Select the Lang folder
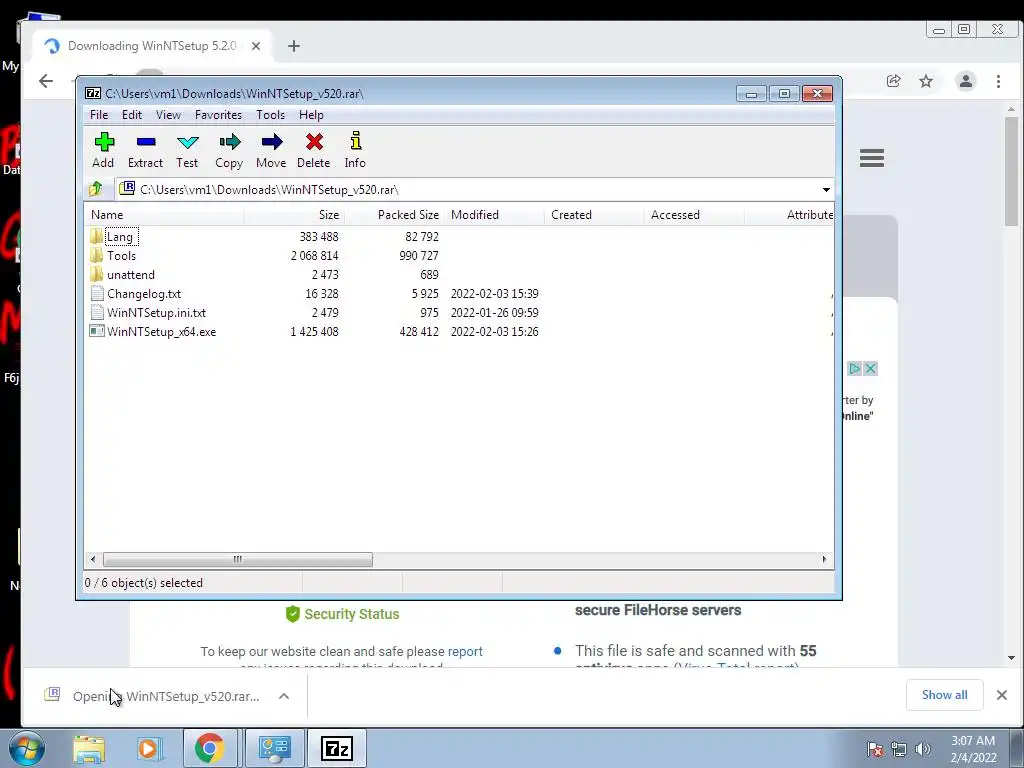The width and height of the screenshot is (1024, 768). tap(120, 236)
